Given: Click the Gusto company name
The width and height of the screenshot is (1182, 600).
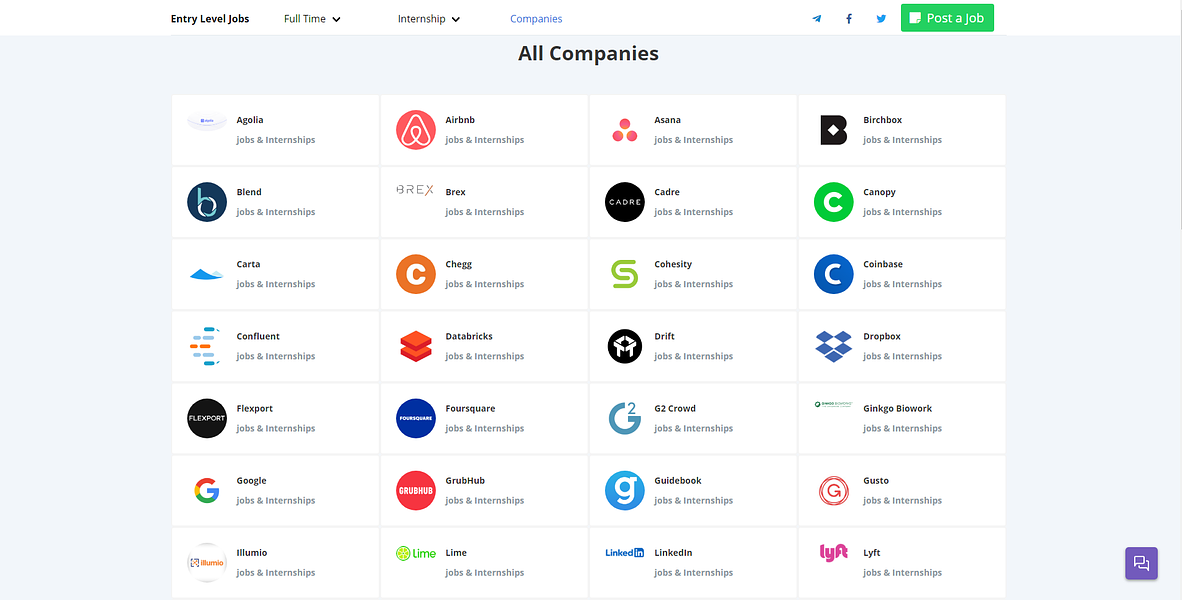Looking at the screenshot, I should [x=876, y=481].
